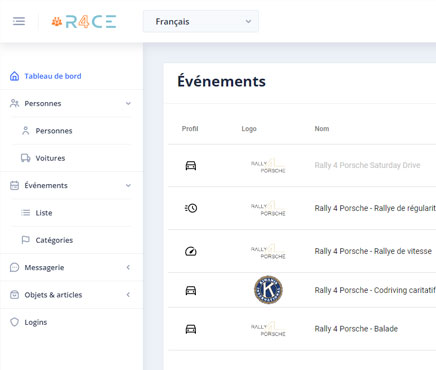Click the Objets & articles label
Screen dimensions: 436x370
(53, 295)
